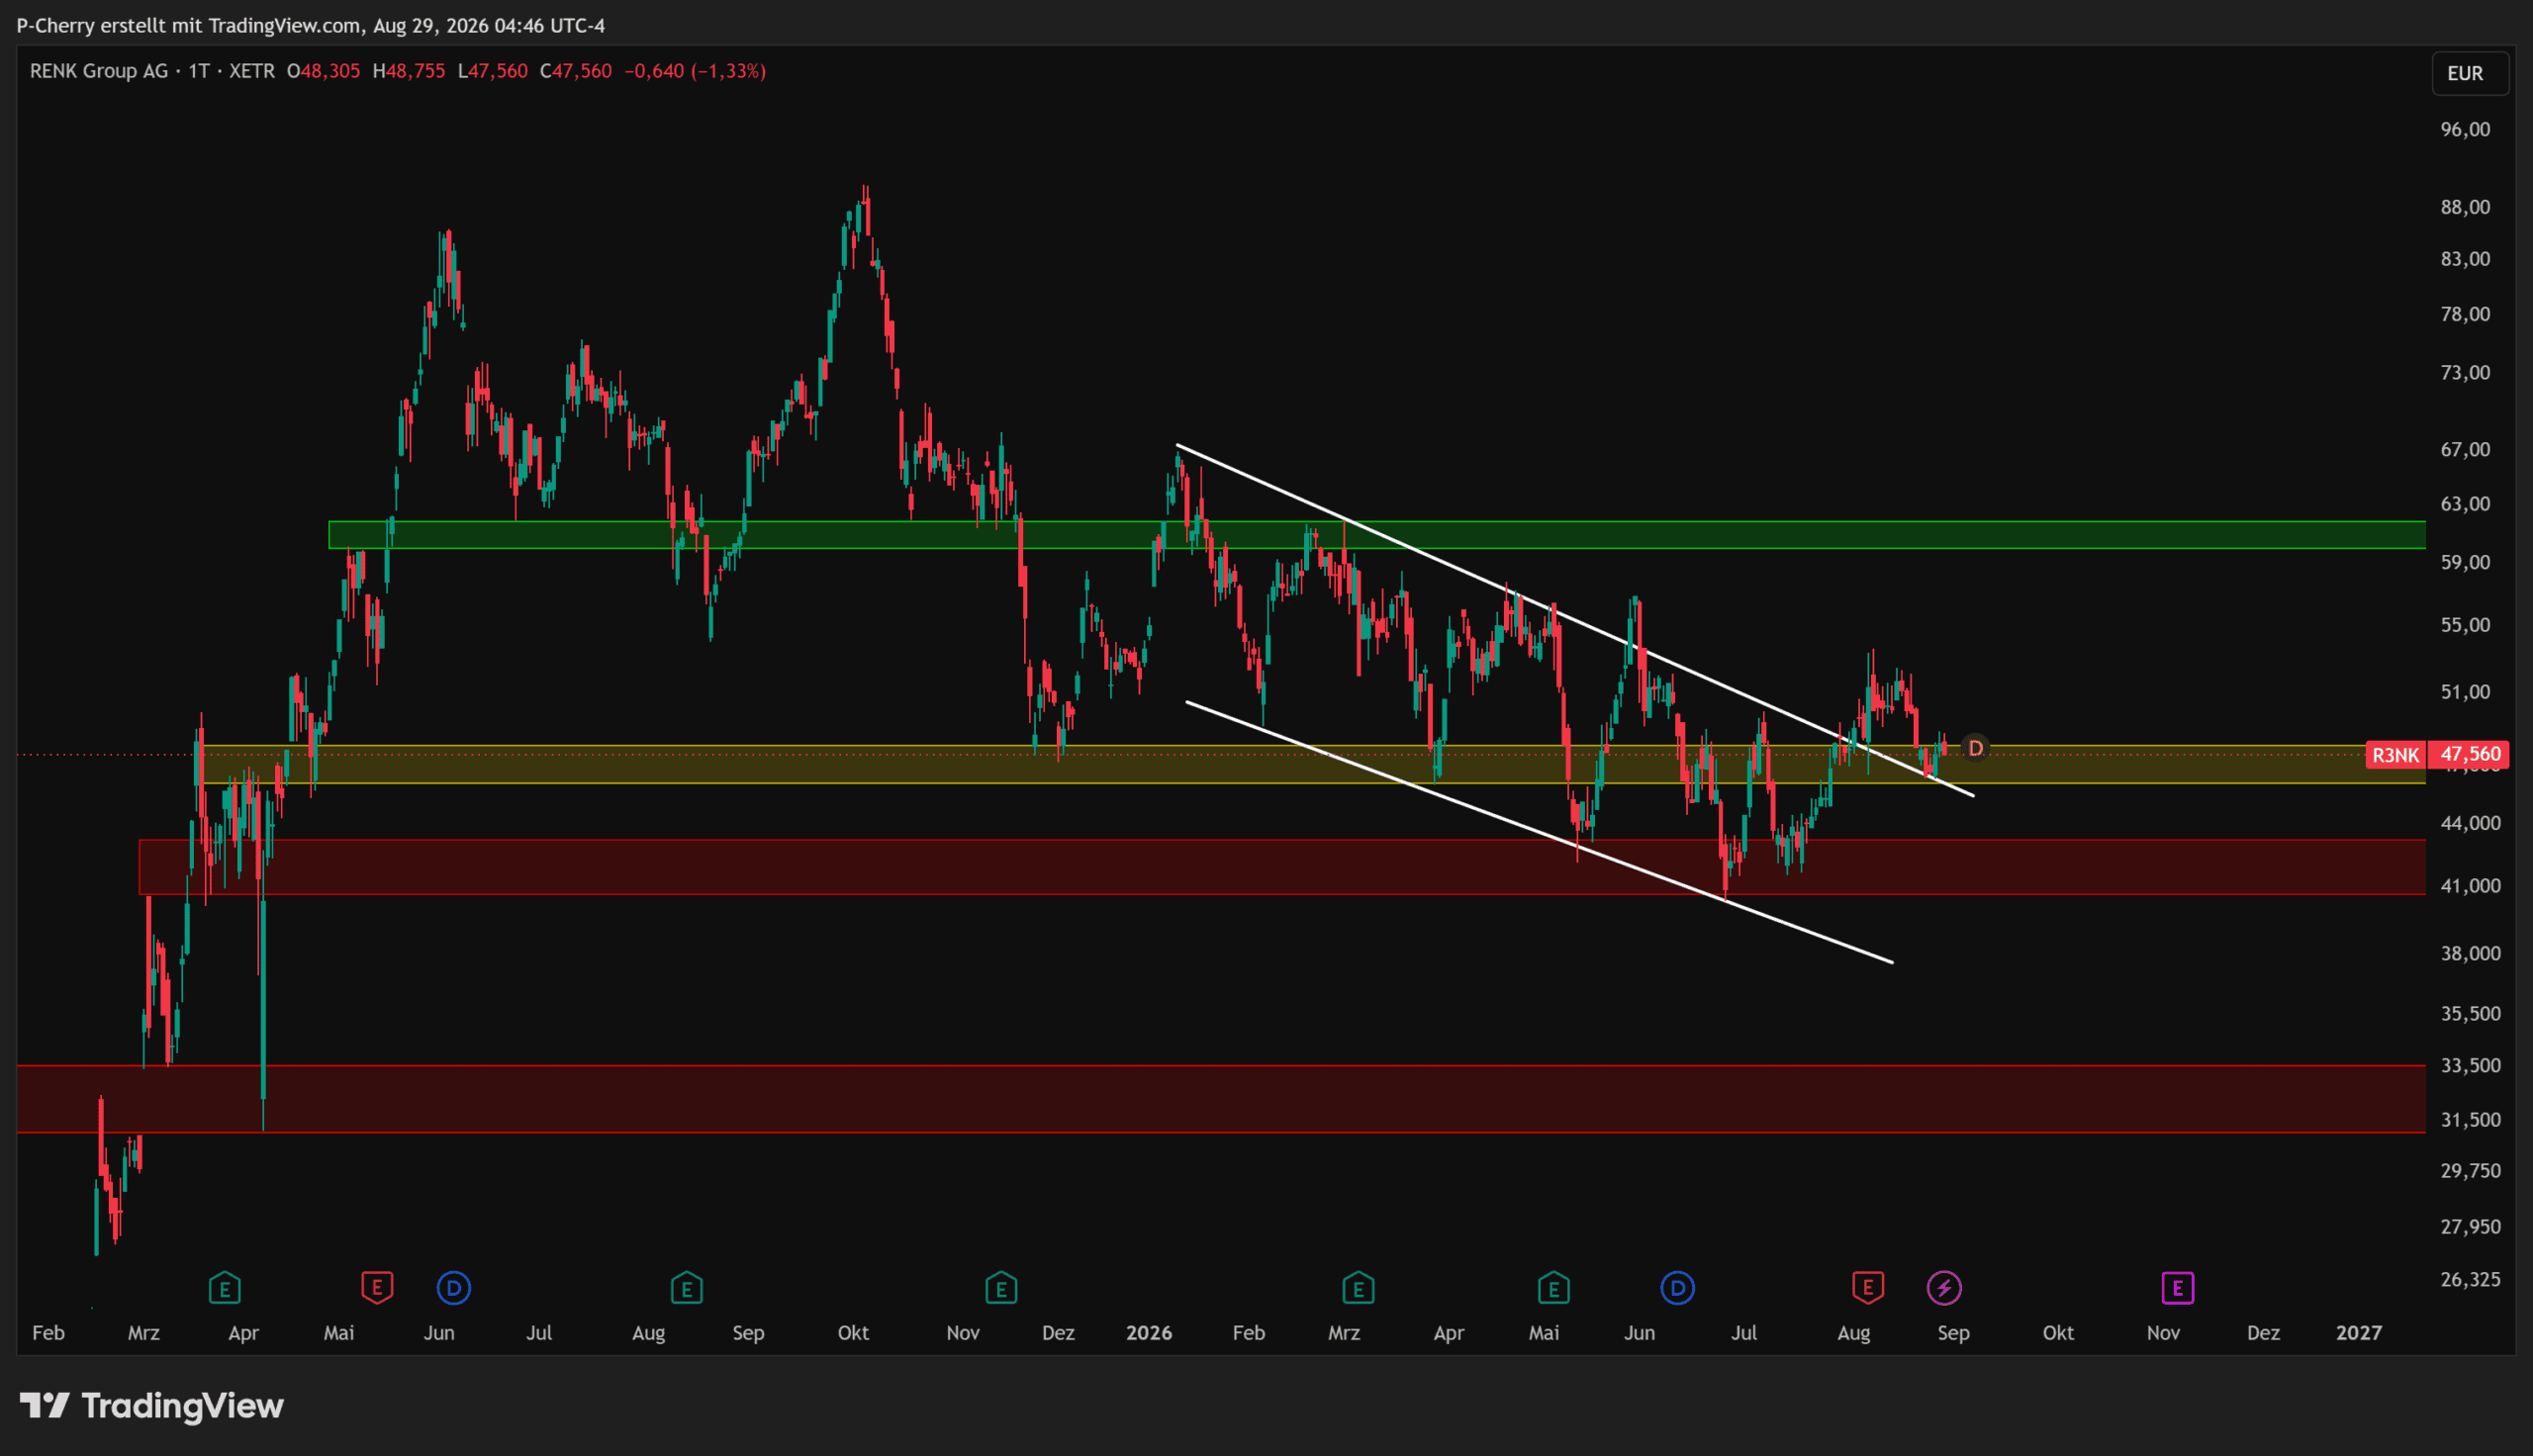Click the 1T interval in the legend
This screenshot has height=1456, width=2533.
(199, 71)
